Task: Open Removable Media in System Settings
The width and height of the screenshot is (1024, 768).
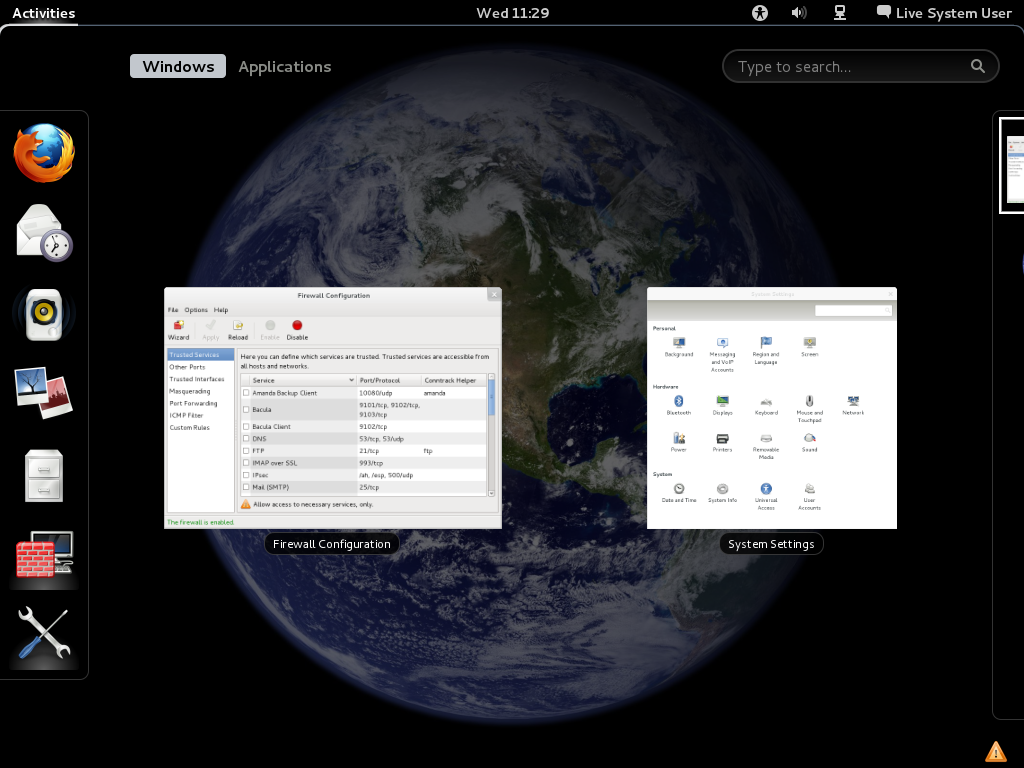Action: (766, 447)
